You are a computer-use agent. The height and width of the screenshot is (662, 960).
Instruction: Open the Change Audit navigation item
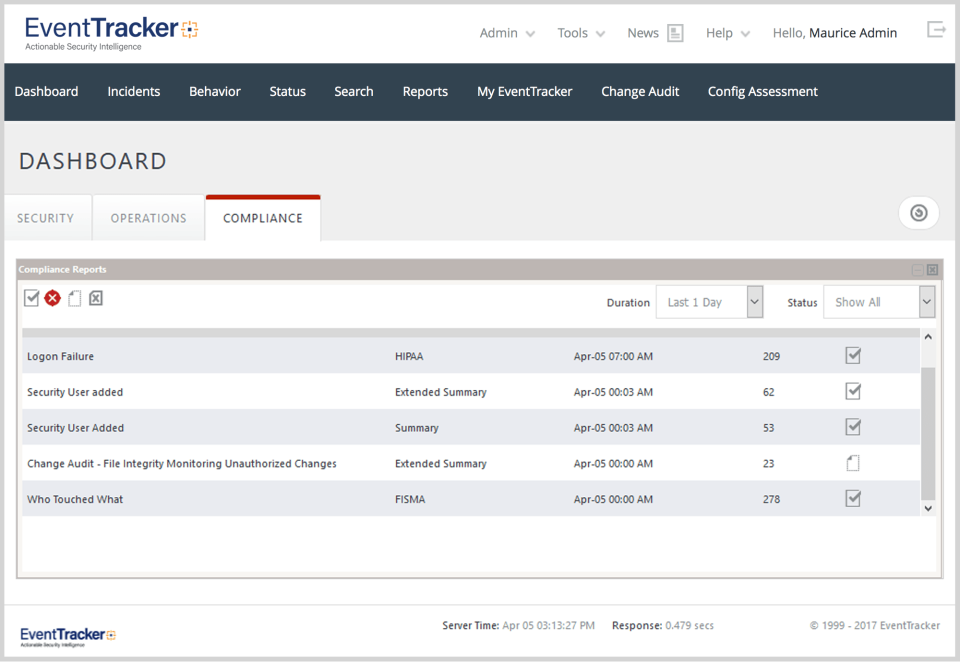click(640, 91)
